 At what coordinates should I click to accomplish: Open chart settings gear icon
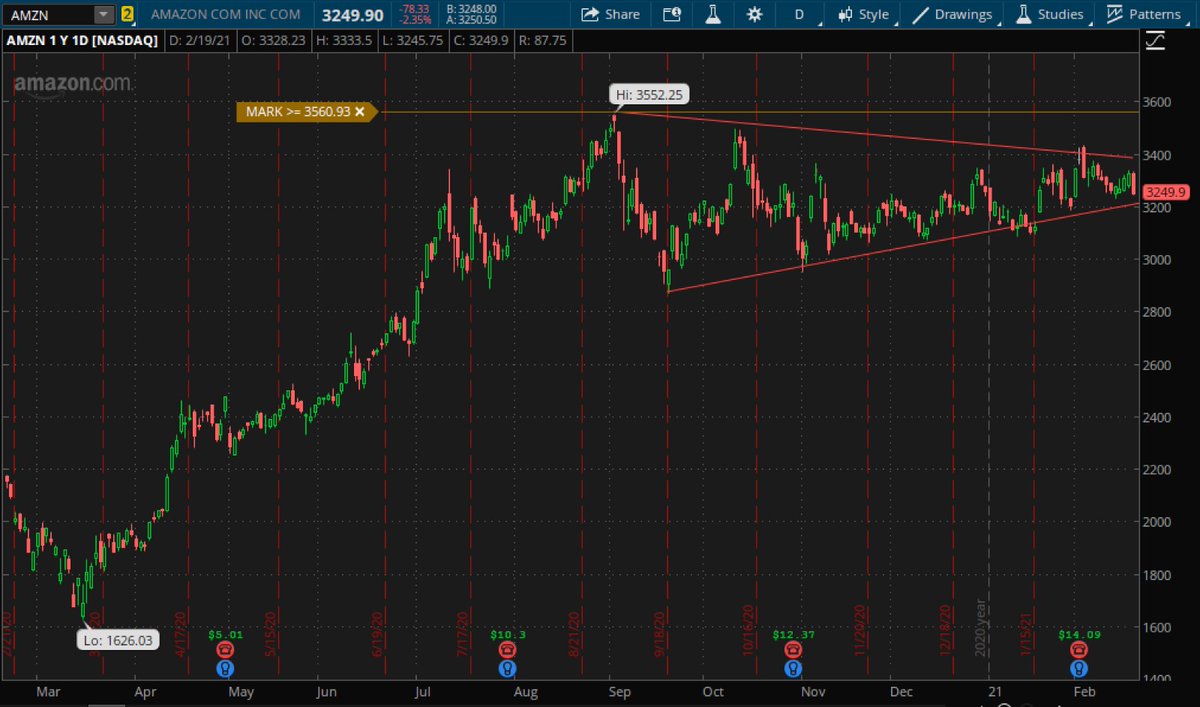pos(754,15)
